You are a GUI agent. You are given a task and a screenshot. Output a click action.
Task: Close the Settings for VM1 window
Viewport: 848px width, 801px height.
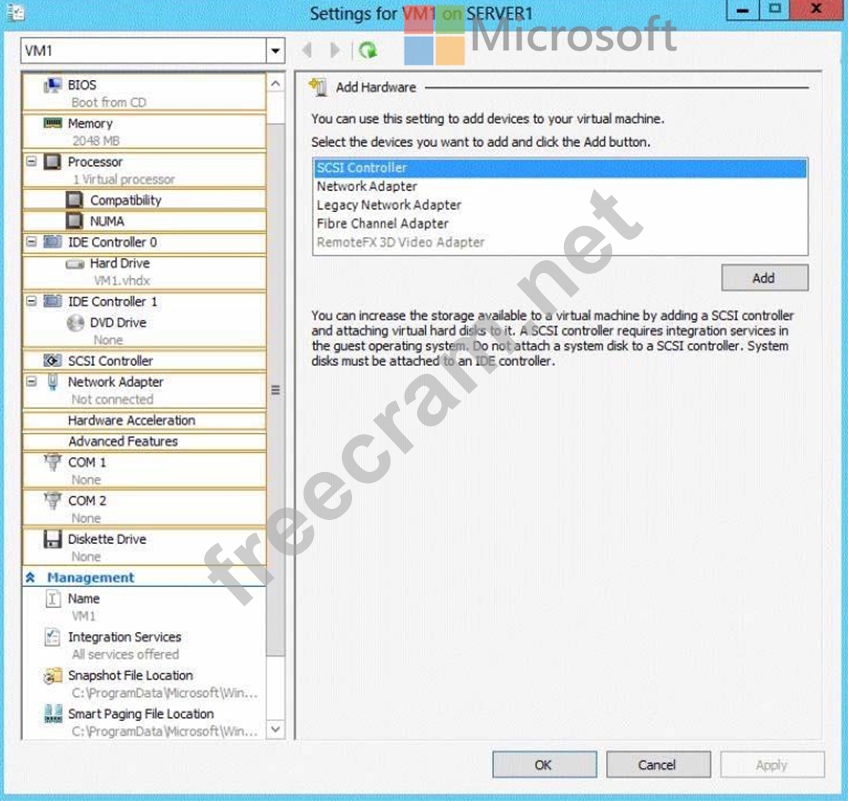pos(817,10)
